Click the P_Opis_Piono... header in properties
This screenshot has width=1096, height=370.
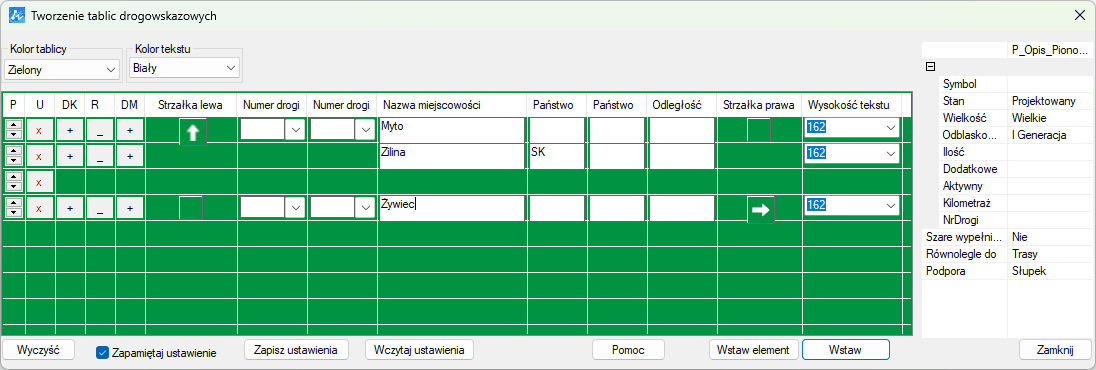[1050, 50]
